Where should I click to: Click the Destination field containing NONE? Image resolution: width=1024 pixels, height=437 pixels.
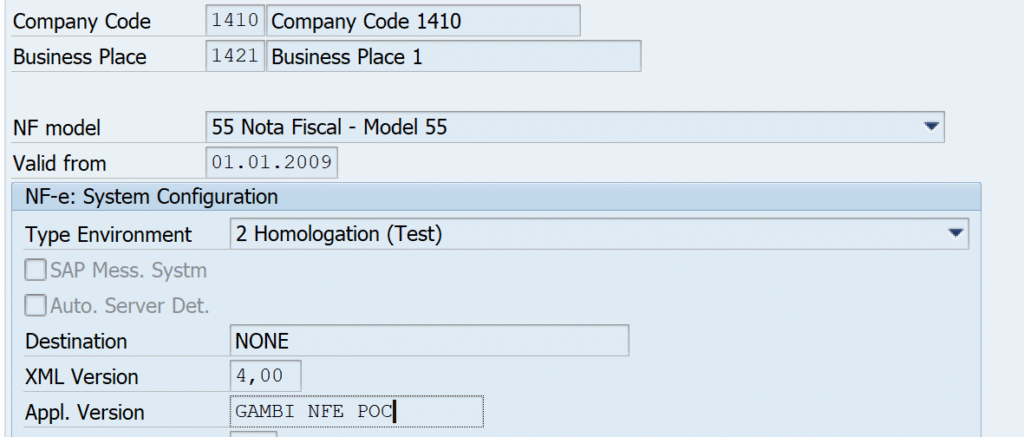[429, 340]
